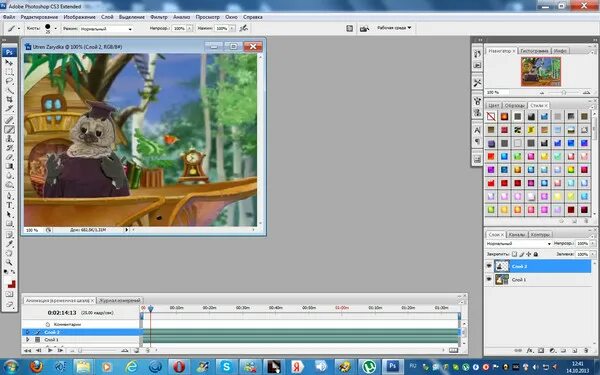
Task: Enable the airbrush option in options bar
Action: [x=243, y=28]
